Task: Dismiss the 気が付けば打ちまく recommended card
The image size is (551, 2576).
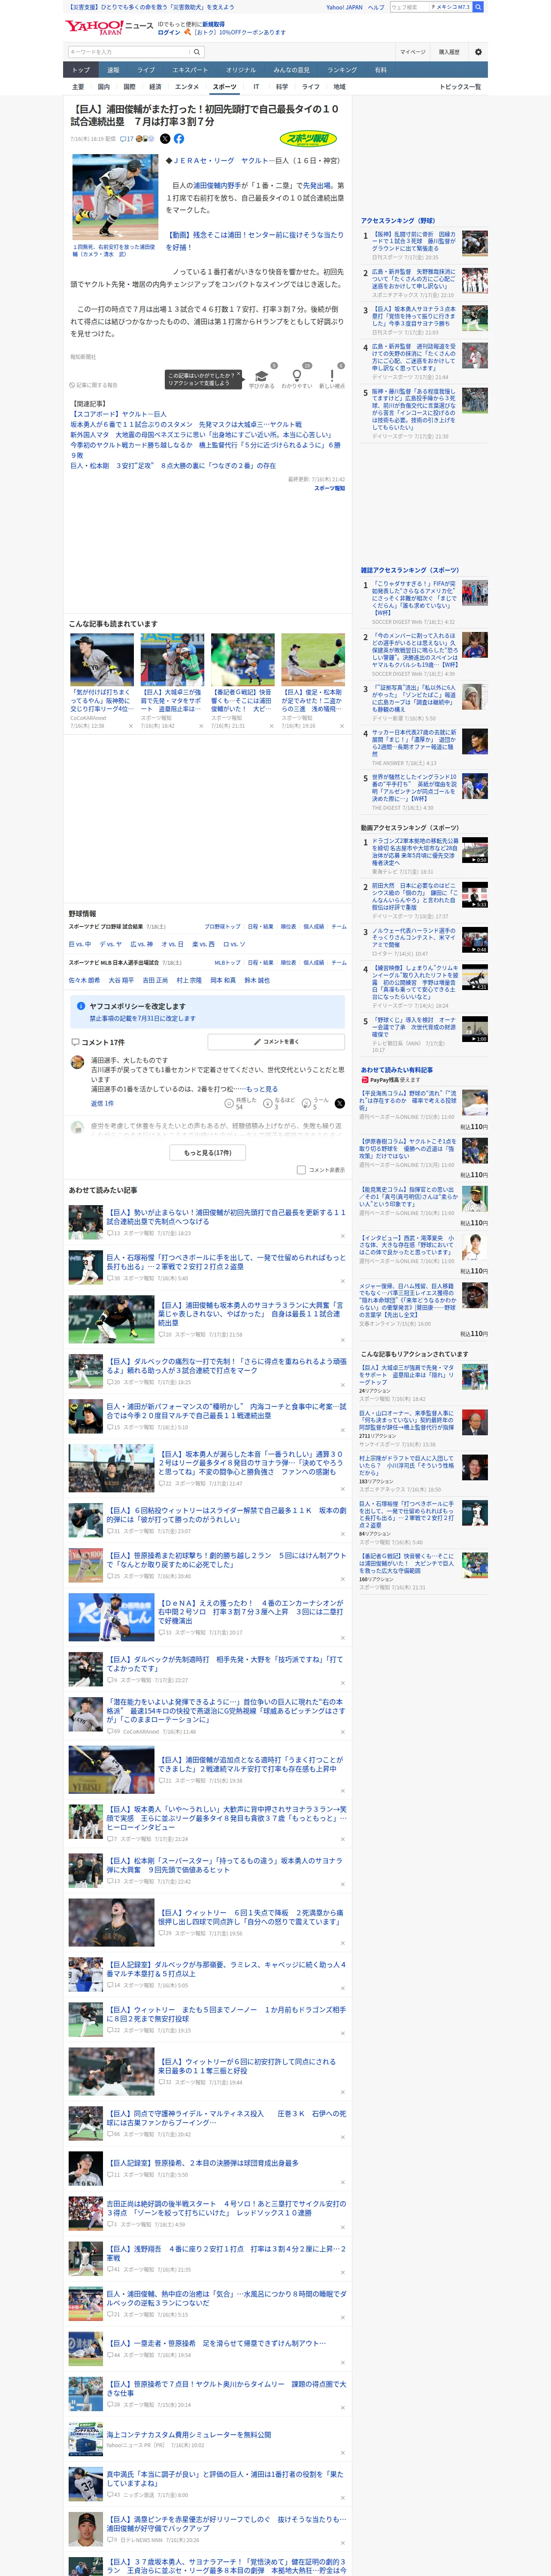Action: point(130,726)
